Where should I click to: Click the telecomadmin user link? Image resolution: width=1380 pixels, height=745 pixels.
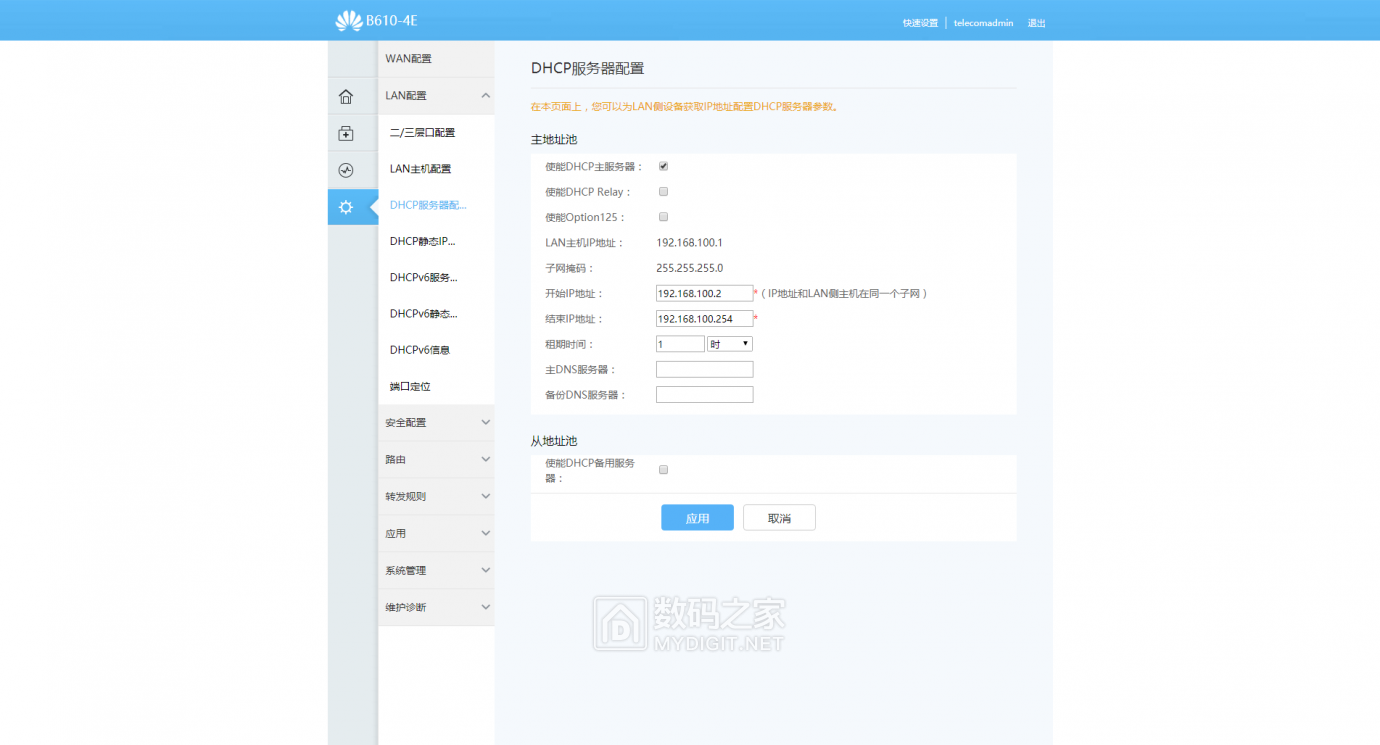click(983, 23)
